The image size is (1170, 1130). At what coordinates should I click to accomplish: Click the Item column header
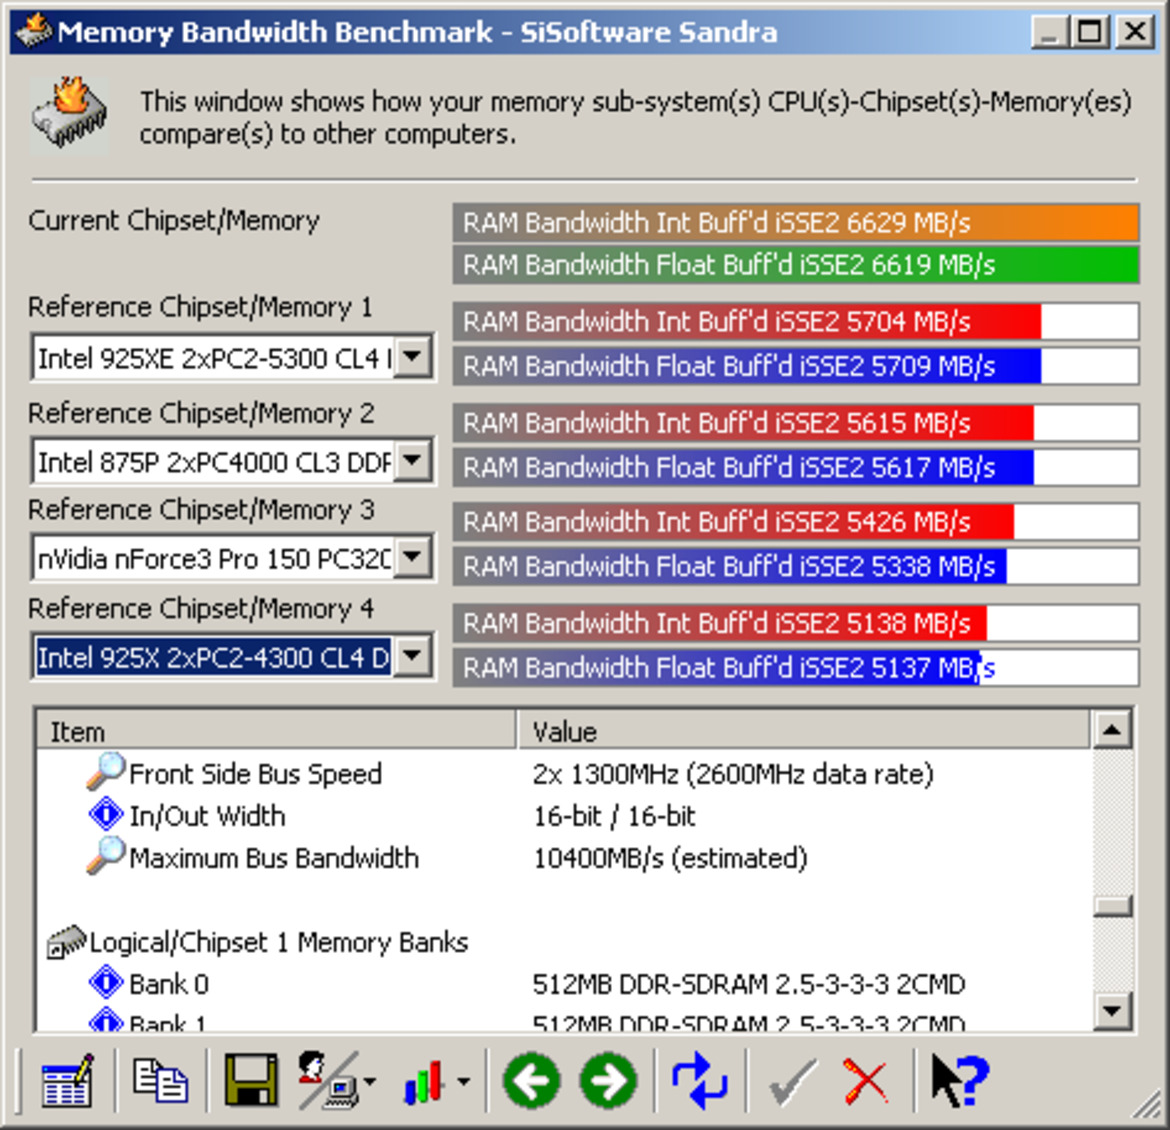coord(275,731)
